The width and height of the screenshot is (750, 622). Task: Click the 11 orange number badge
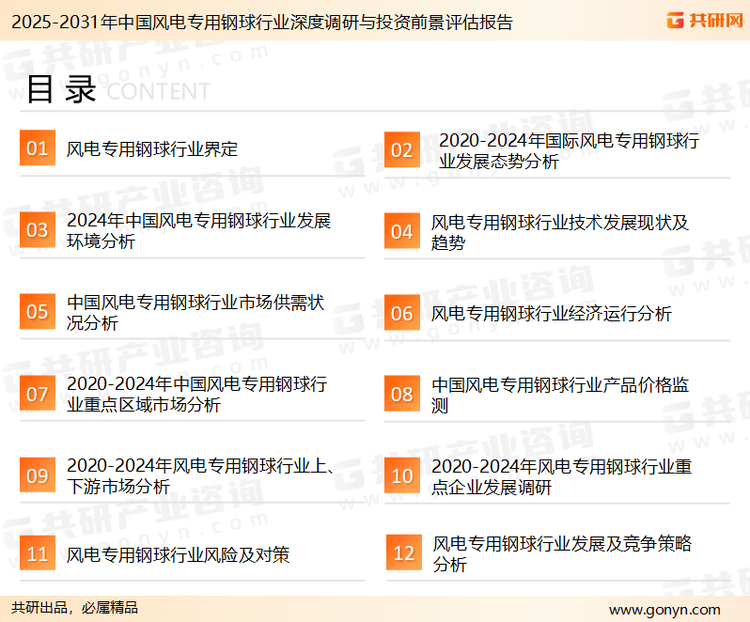(37, 554)
